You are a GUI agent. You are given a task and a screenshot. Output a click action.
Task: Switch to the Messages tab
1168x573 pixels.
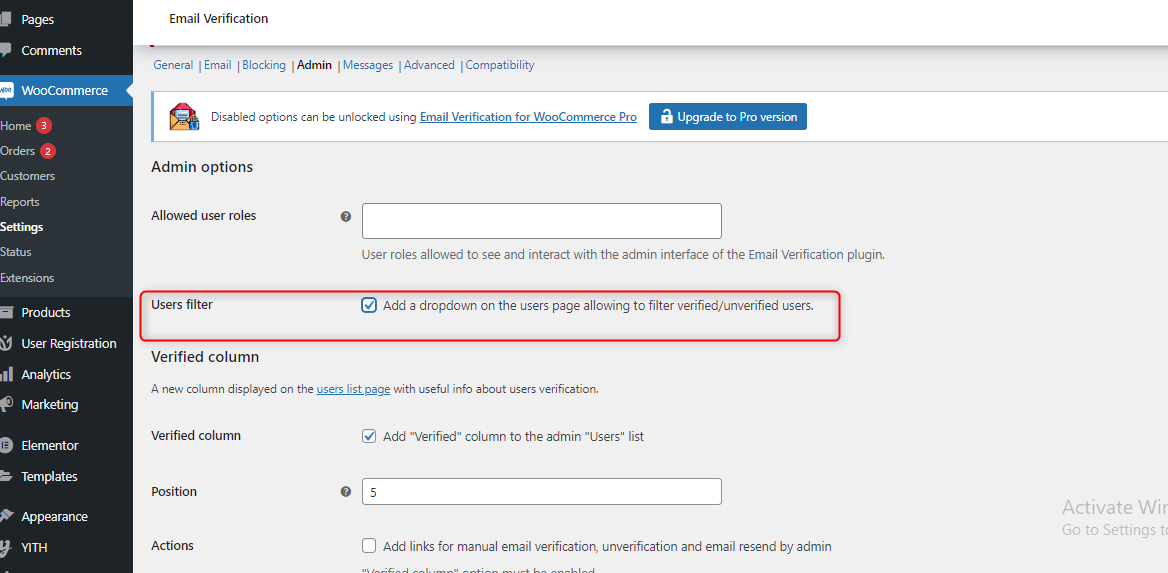pos(368,66)
